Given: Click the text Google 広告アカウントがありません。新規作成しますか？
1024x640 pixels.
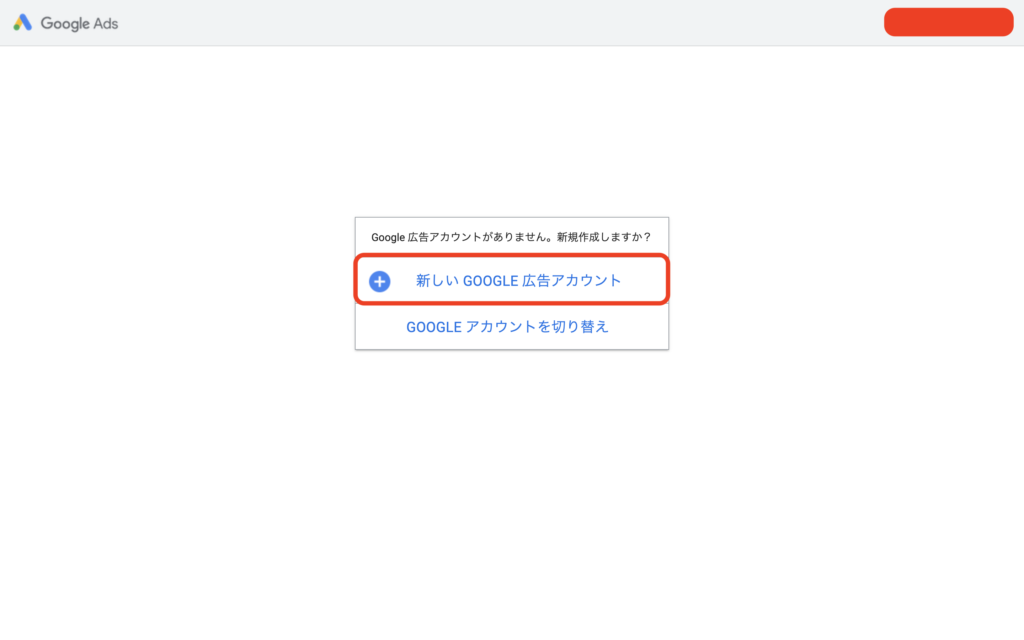Looking at the screenshot, I should coord(511,237).
